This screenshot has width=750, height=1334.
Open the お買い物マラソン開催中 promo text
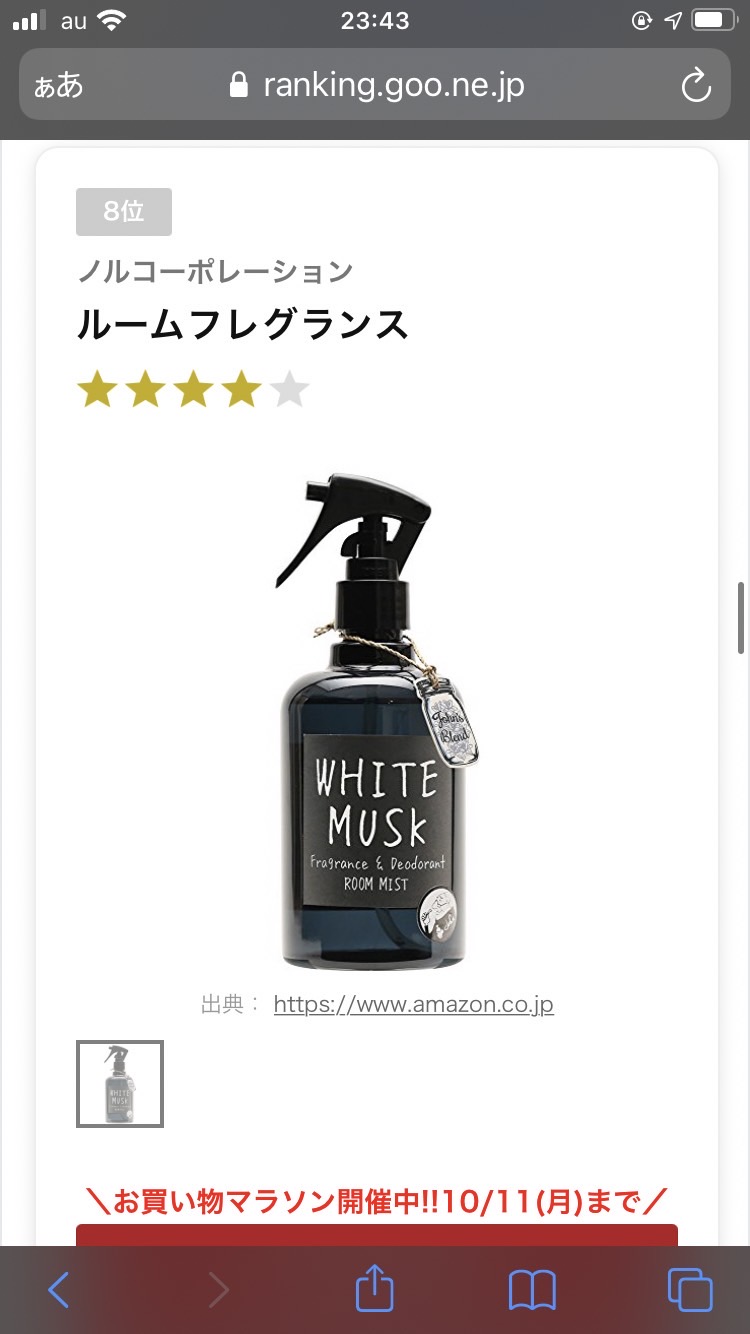pyautogui.click(x=377, y=1200)
